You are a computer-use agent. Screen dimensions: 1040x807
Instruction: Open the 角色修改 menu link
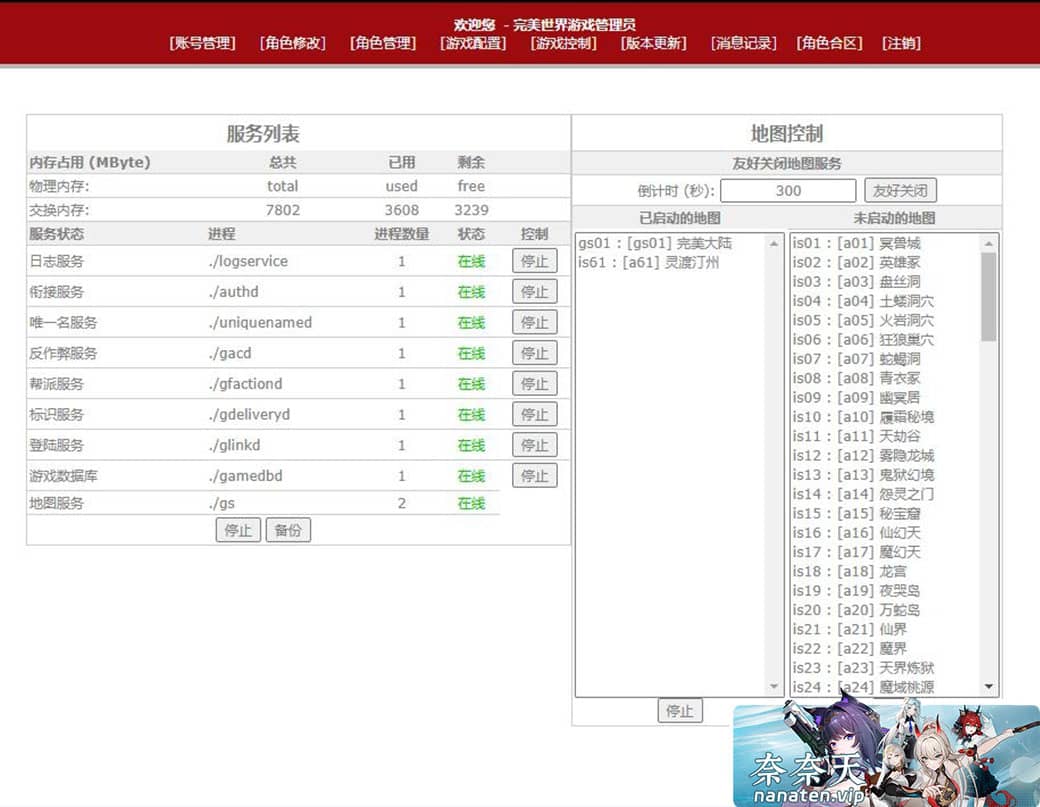pyautogui.click(x=292, y=43)
